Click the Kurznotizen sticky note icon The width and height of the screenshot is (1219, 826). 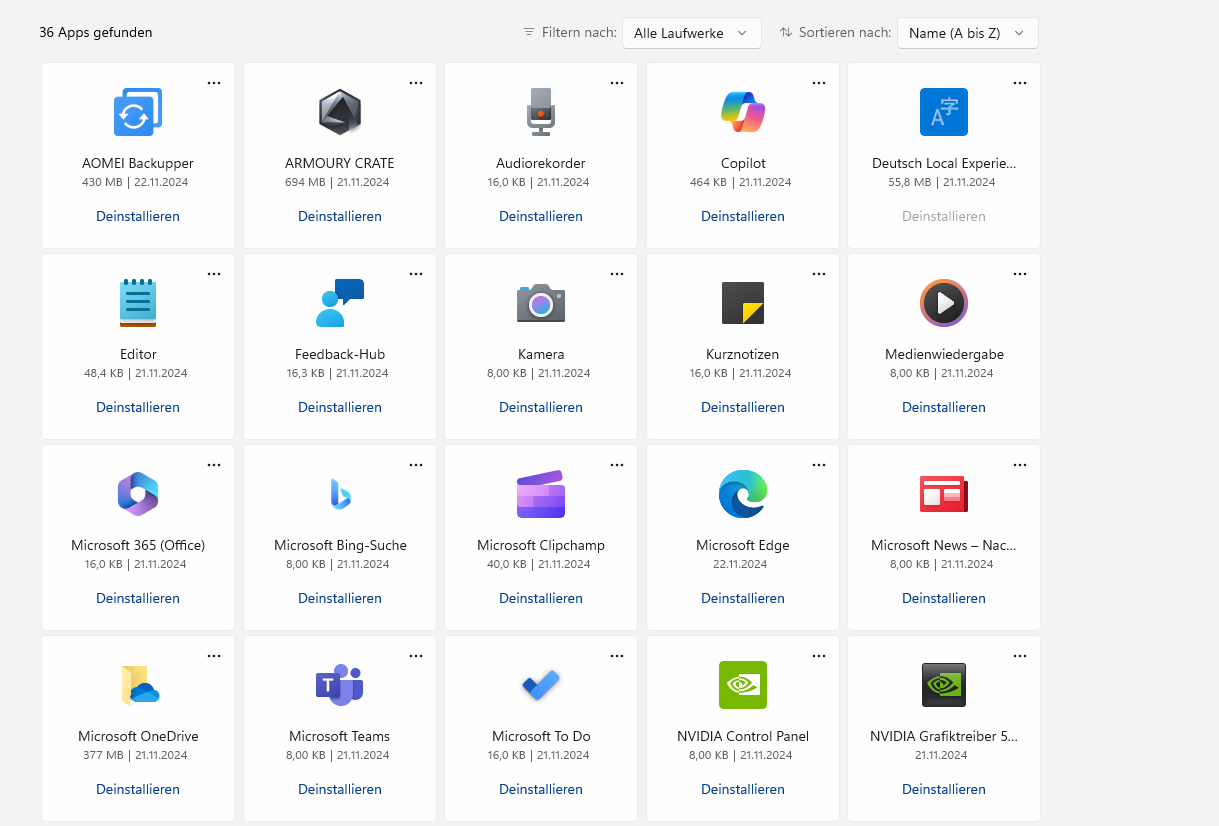743,303
